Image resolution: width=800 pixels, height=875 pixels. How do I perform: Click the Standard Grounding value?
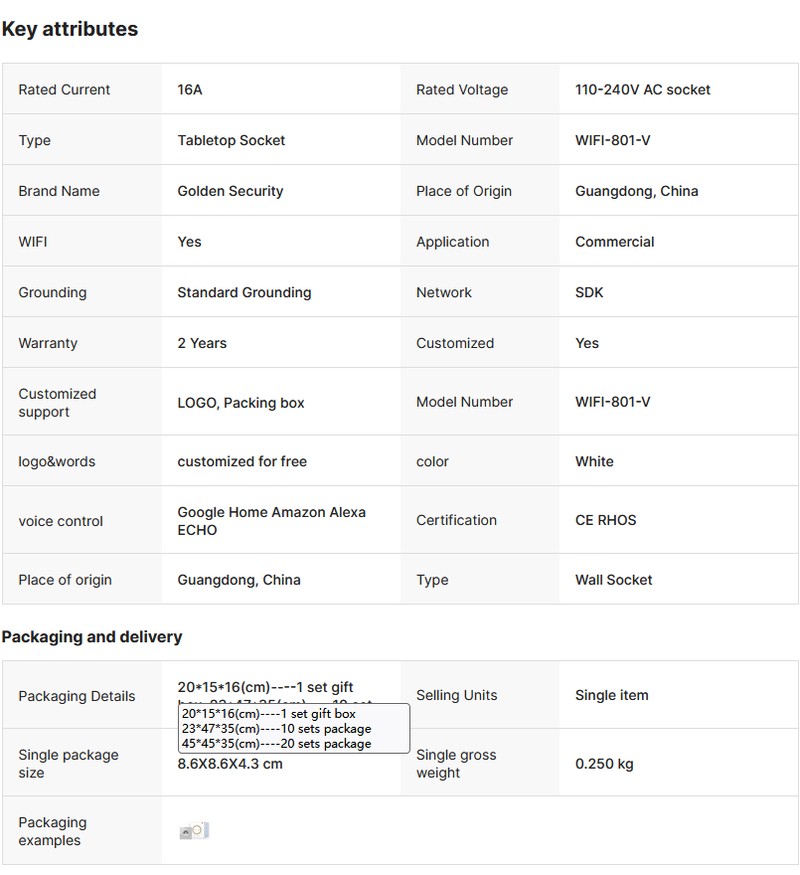point(244,293)
